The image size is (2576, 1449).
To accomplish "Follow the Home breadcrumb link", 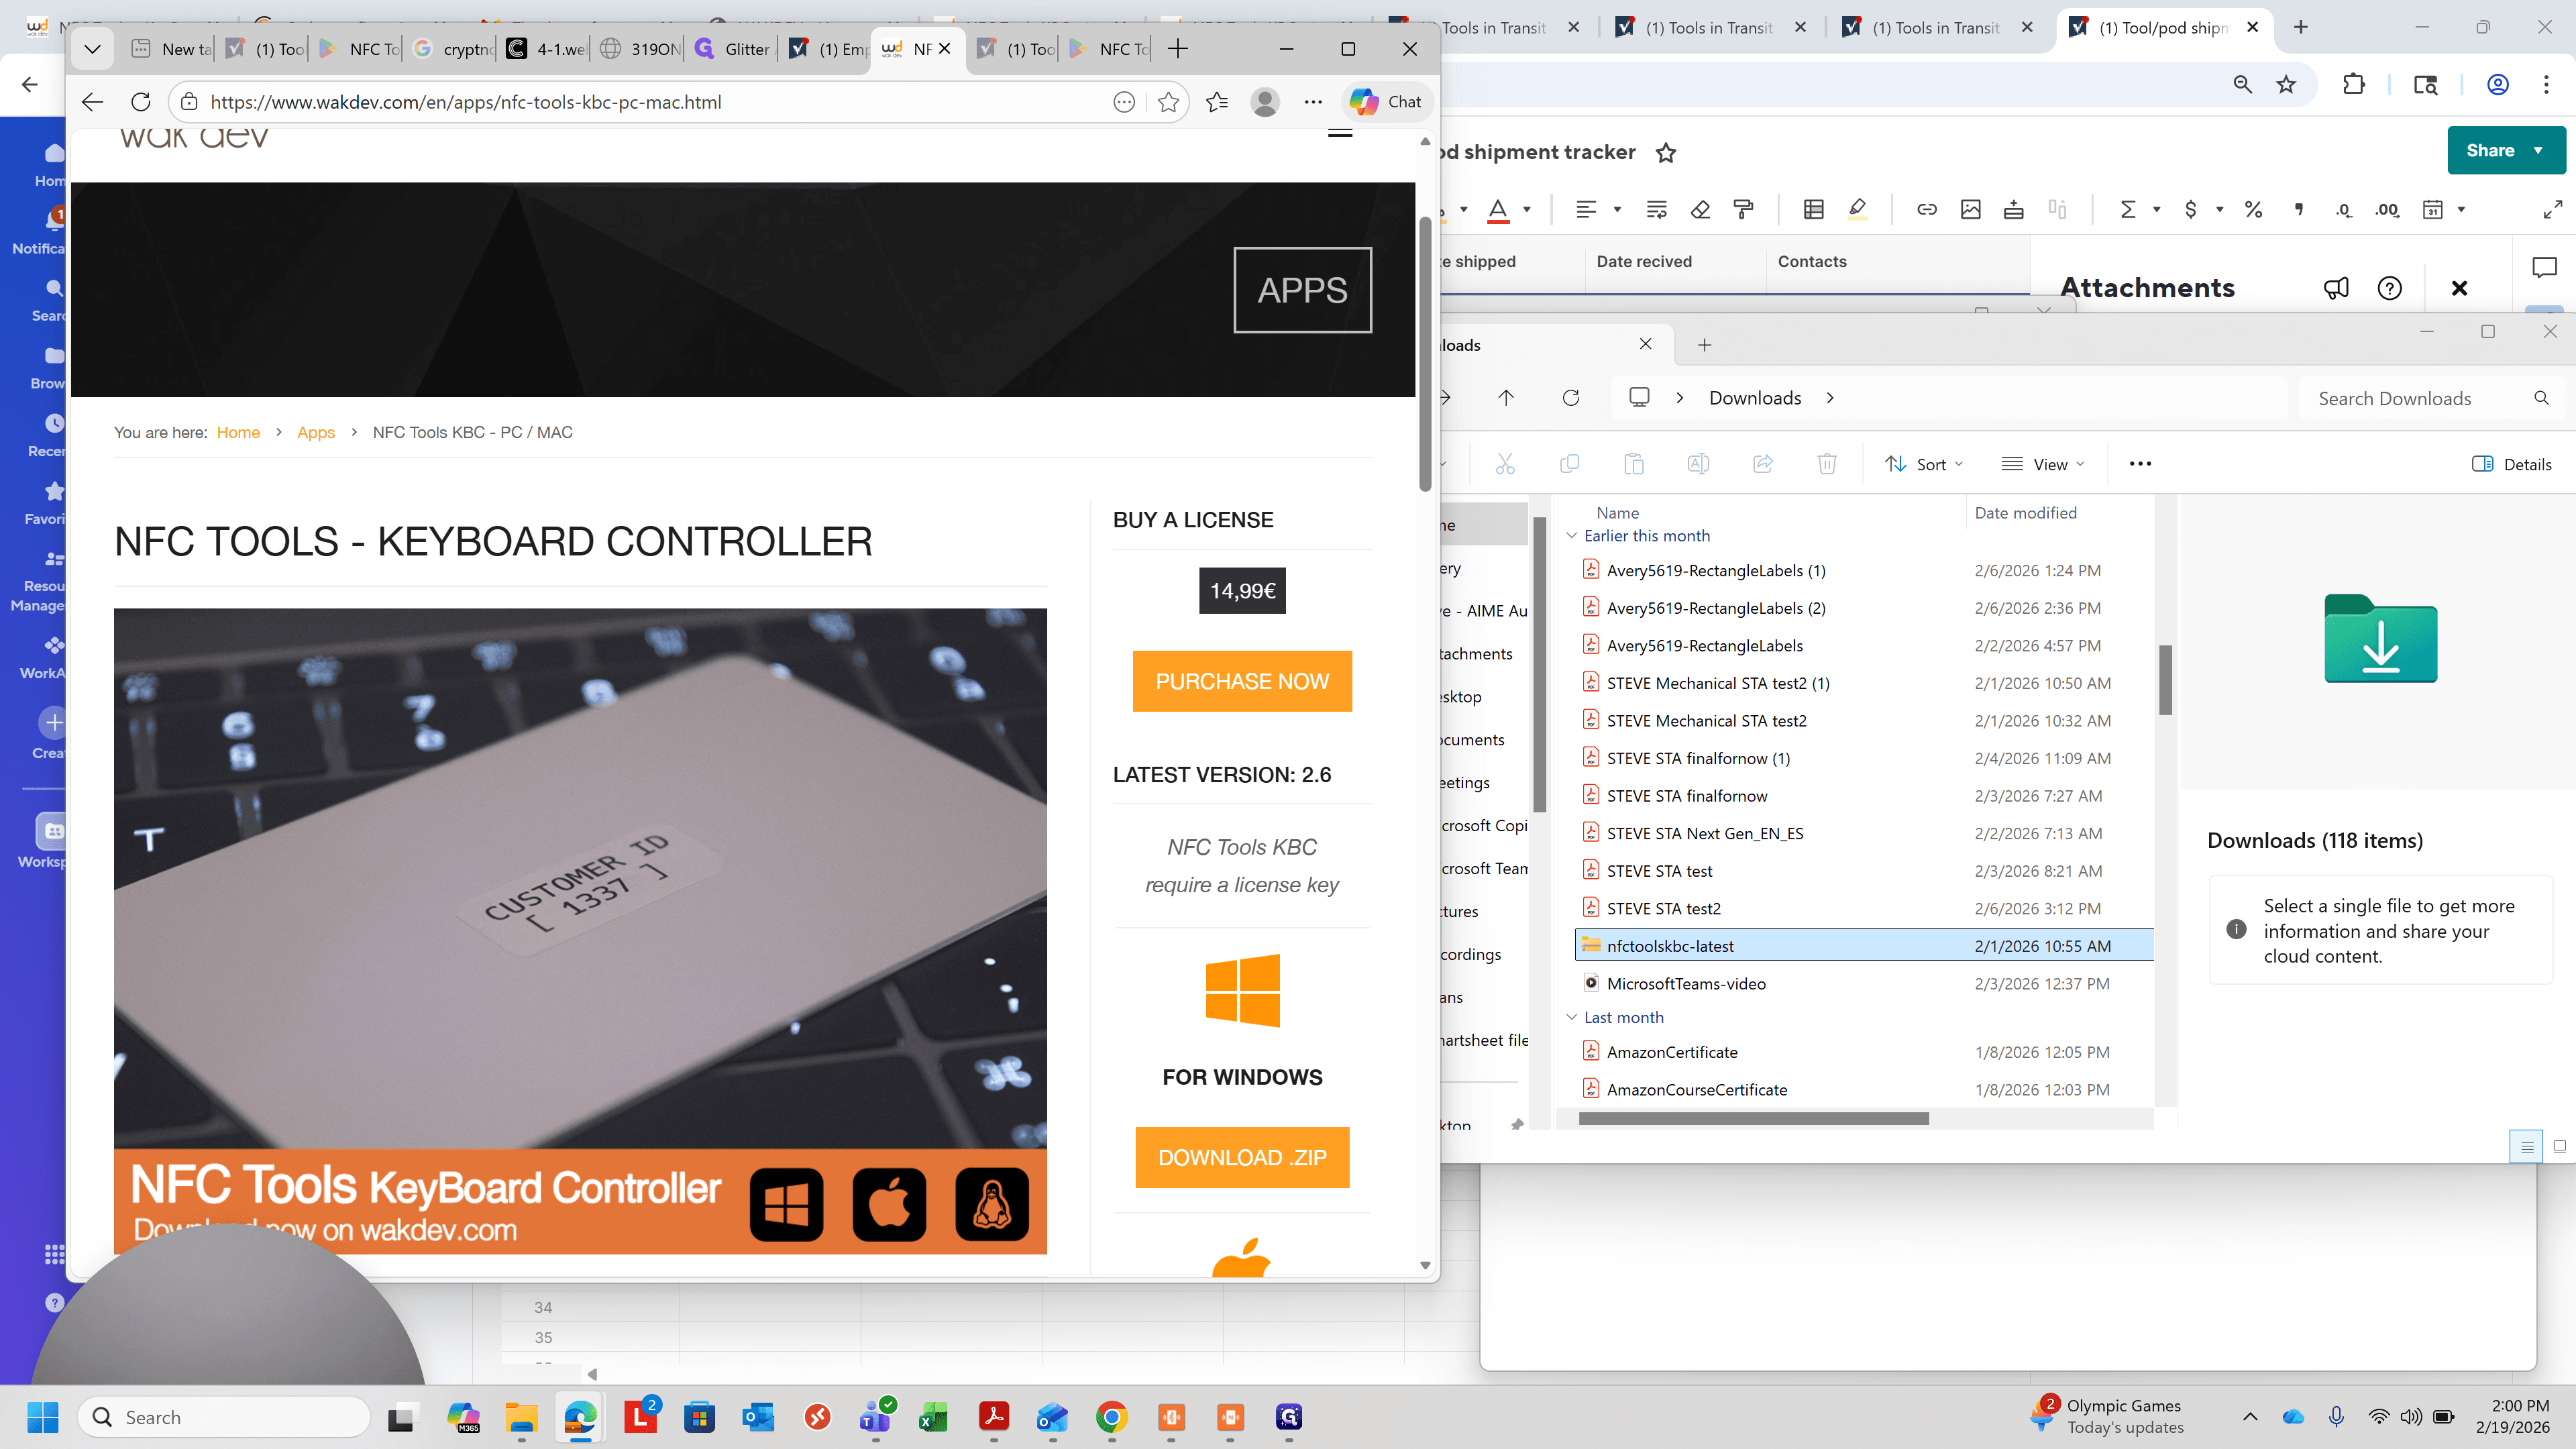I will click(238, 432).
